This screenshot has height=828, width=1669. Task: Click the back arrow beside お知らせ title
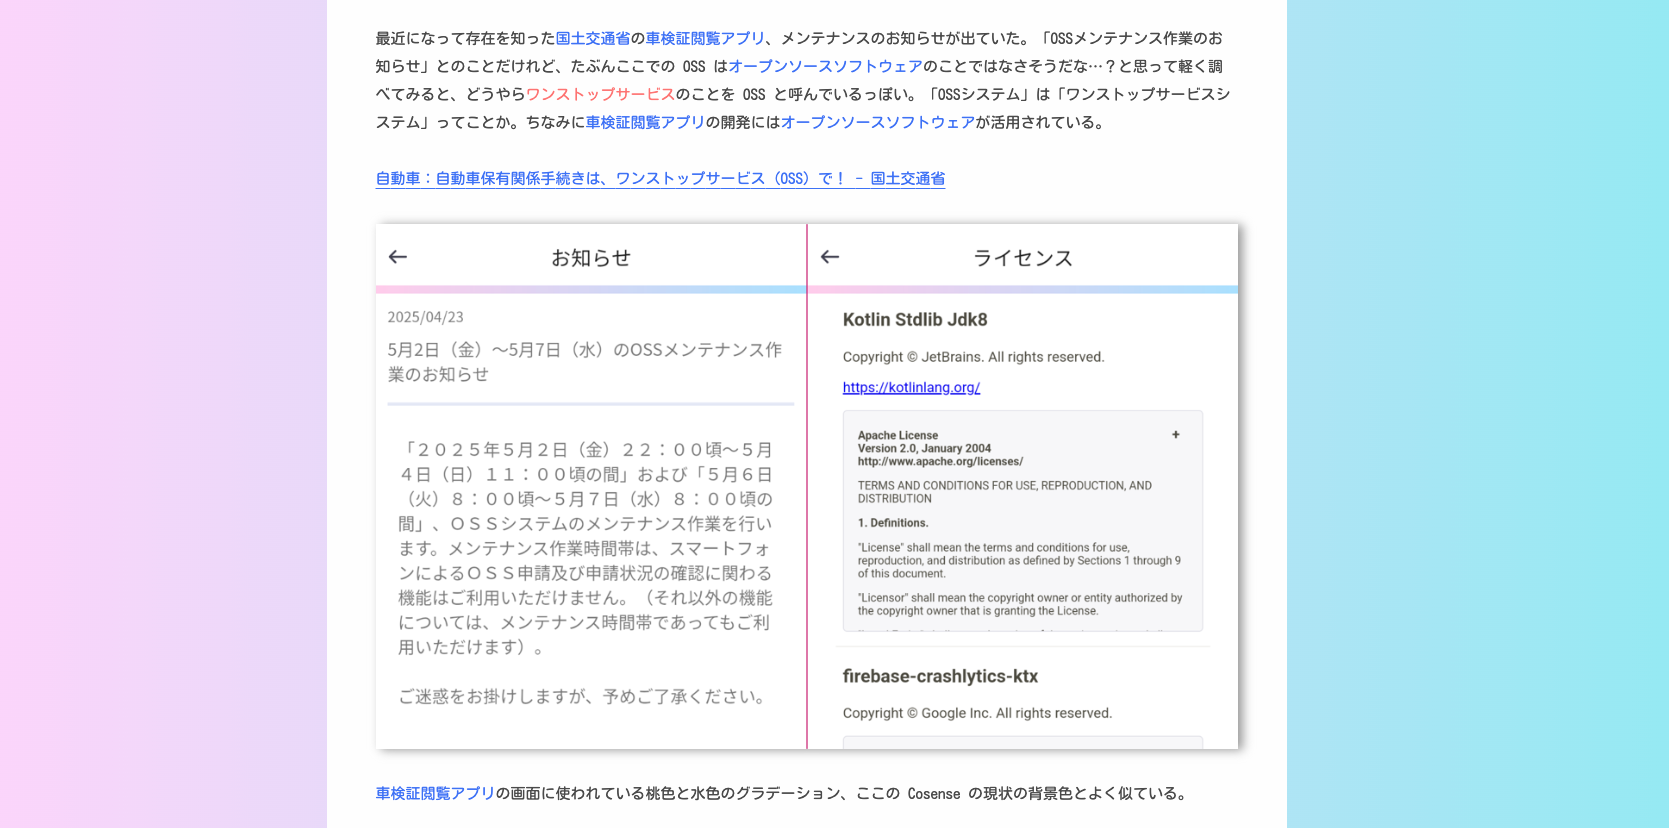(x=398, y=257)
